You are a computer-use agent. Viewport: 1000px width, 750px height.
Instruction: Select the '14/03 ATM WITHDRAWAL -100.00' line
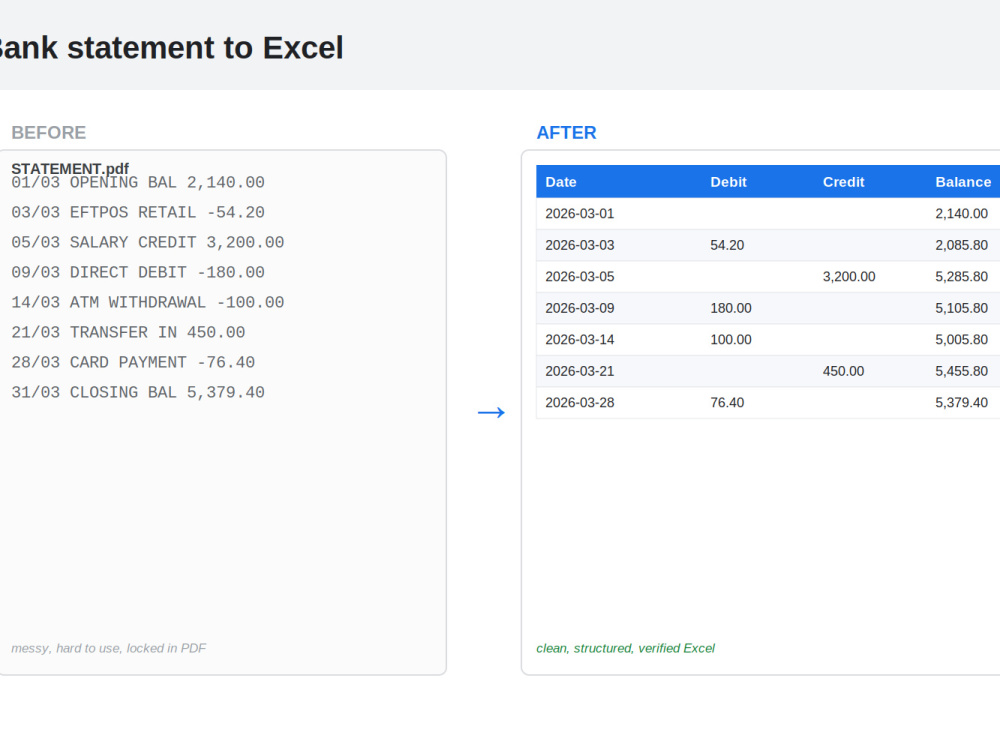(148, 302)
